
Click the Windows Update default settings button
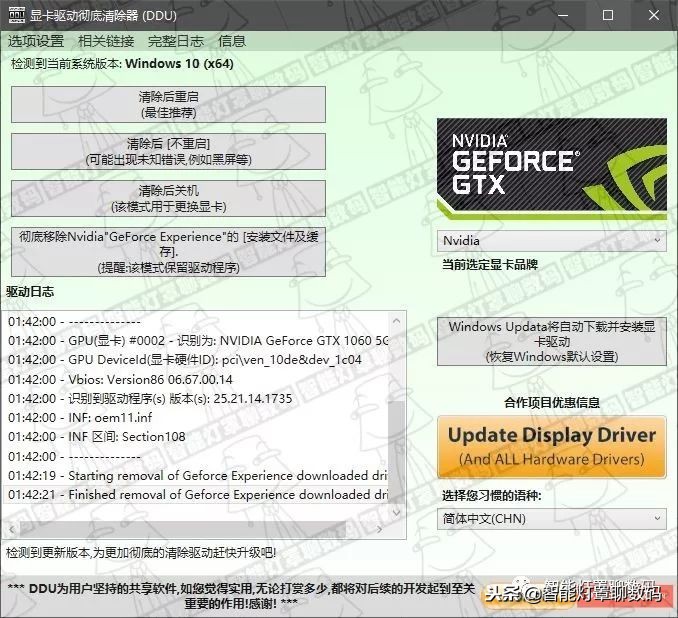pos(552,341)
